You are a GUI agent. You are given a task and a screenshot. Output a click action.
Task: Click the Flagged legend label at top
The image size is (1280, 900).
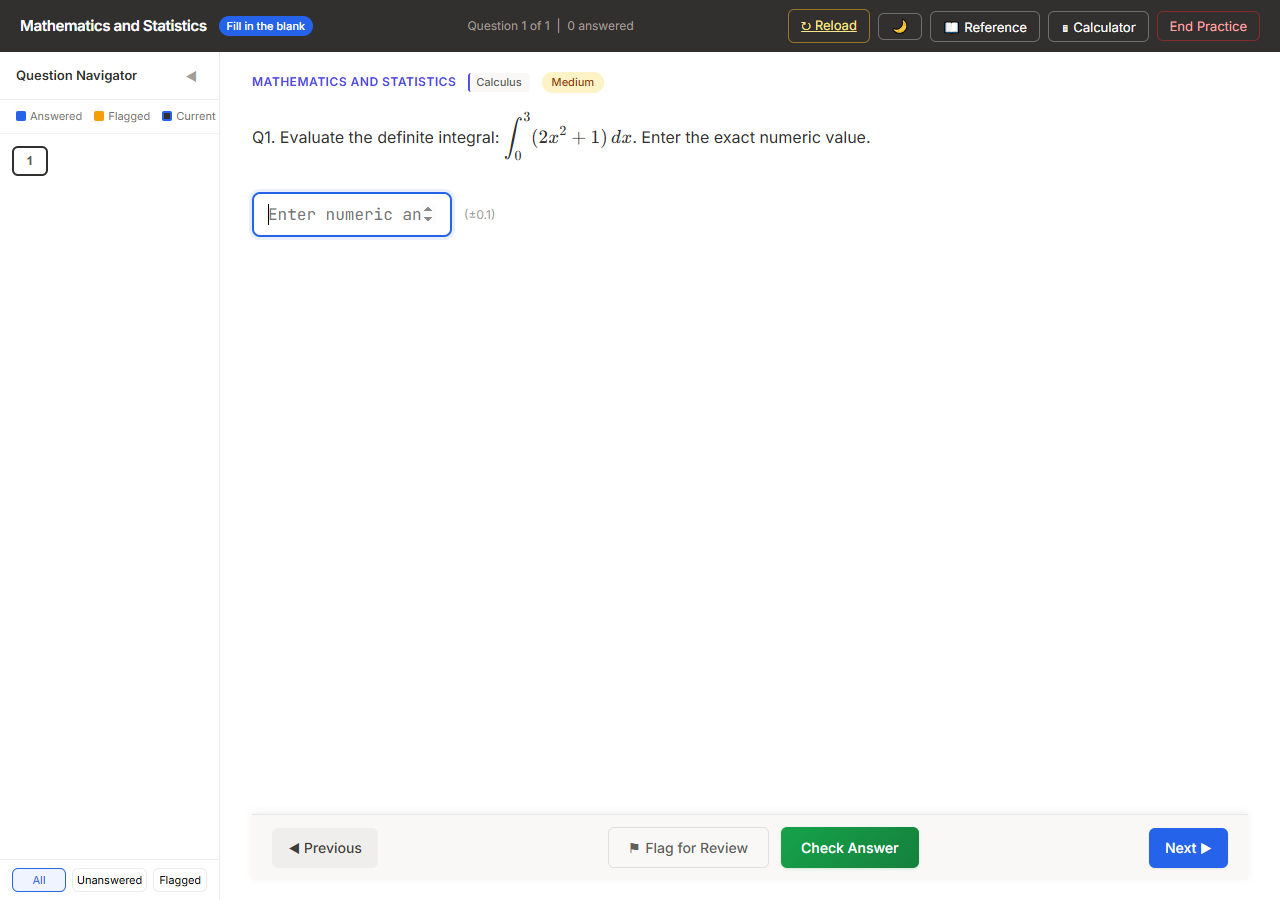point(129,116)
